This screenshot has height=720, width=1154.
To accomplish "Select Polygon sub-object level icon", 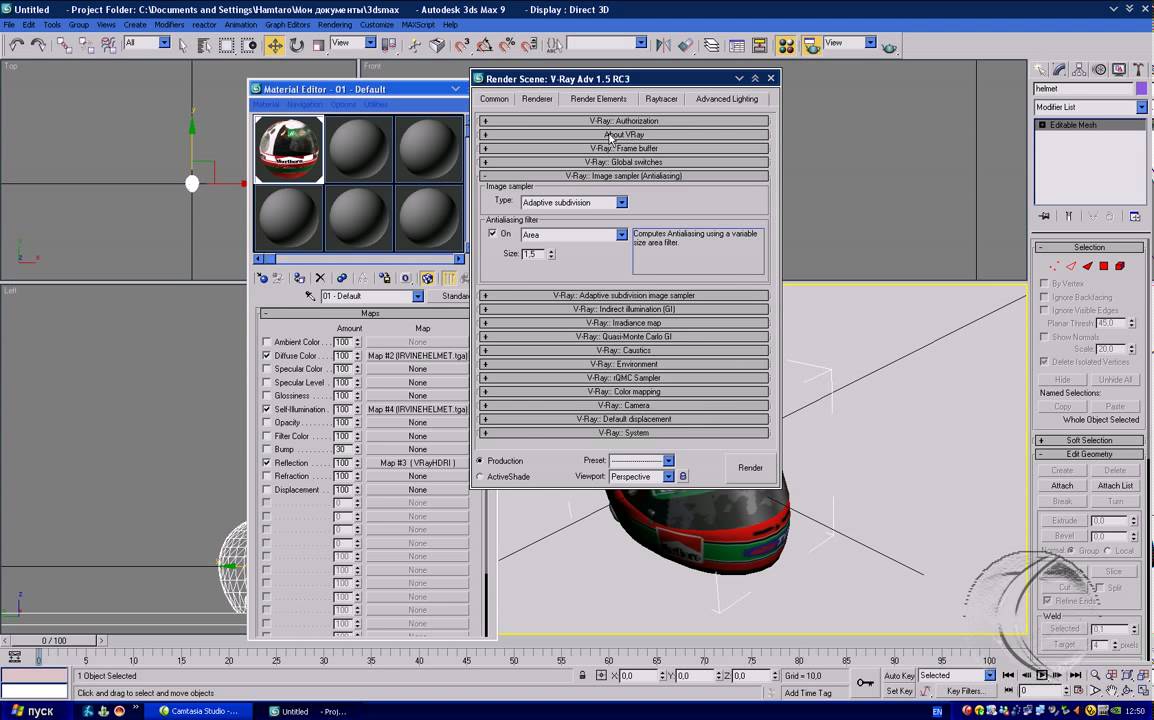I will pos(1104,266).
